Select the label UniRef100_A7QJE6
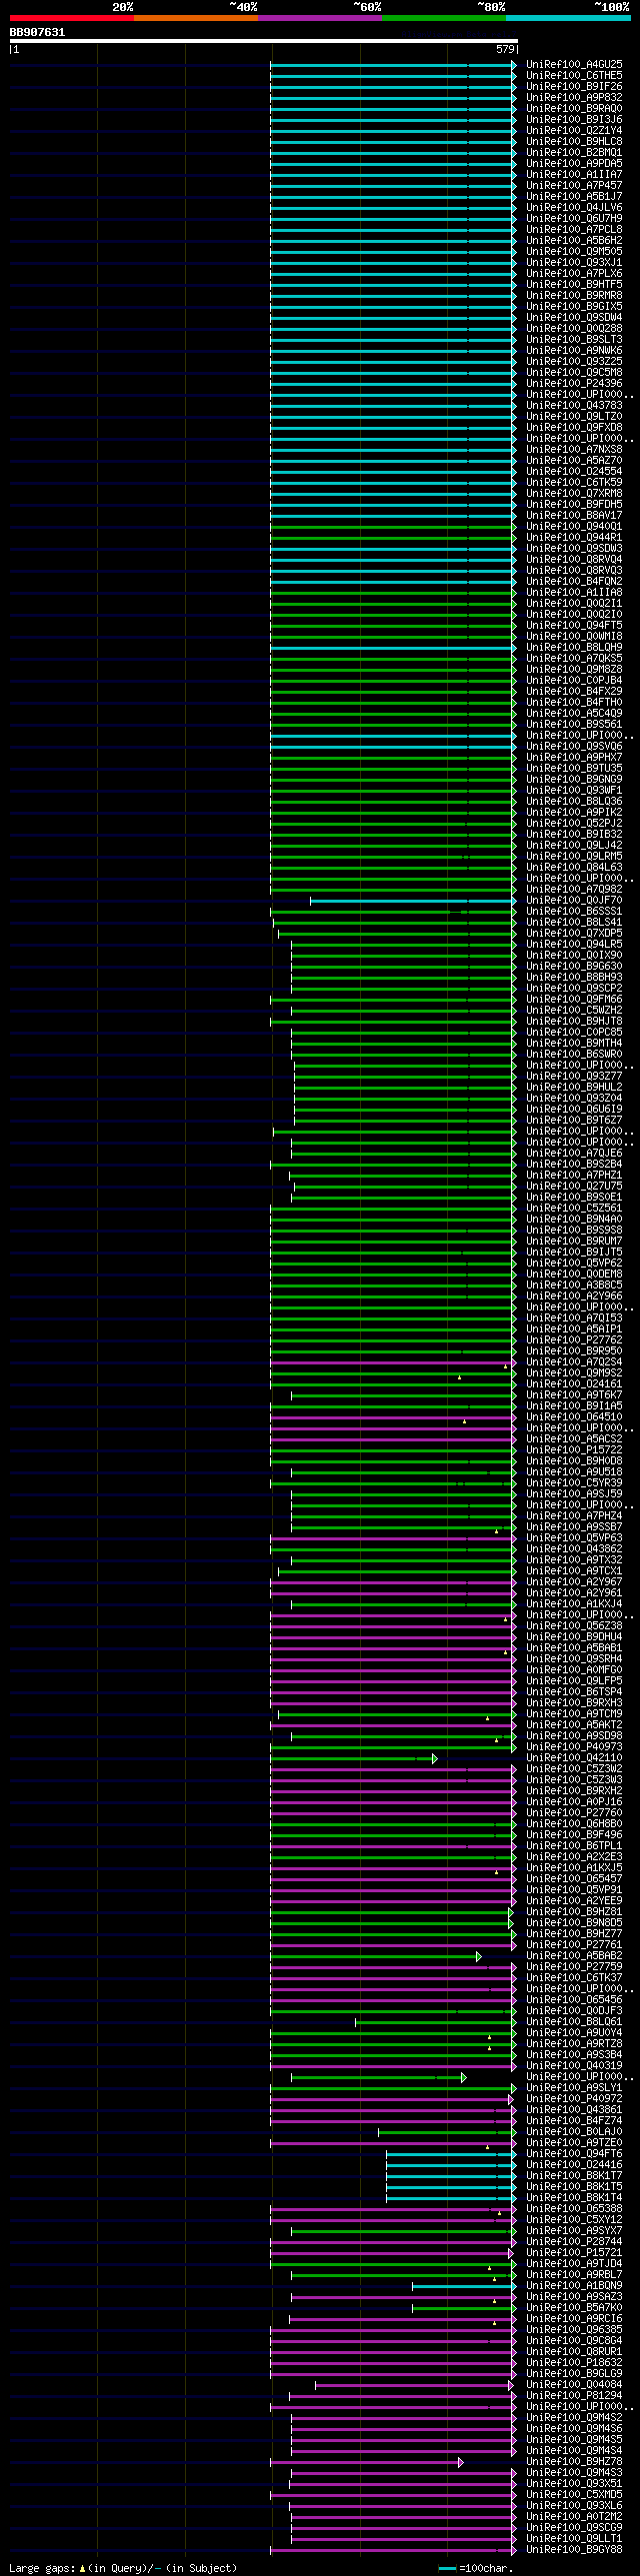 tap(574, 1153)
